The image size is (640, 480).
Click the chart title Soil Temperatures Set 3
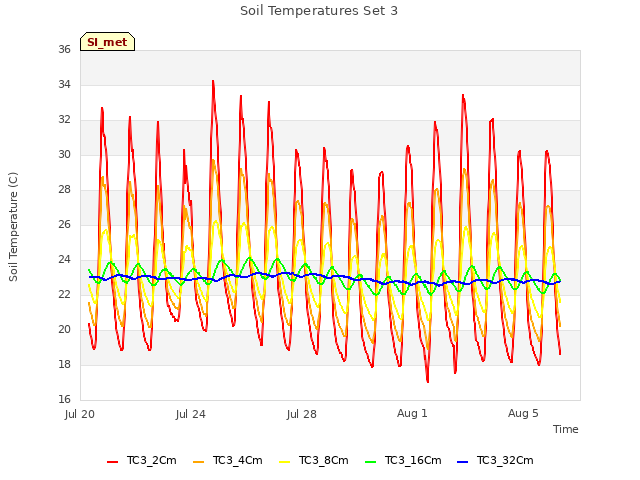[319, 11]
